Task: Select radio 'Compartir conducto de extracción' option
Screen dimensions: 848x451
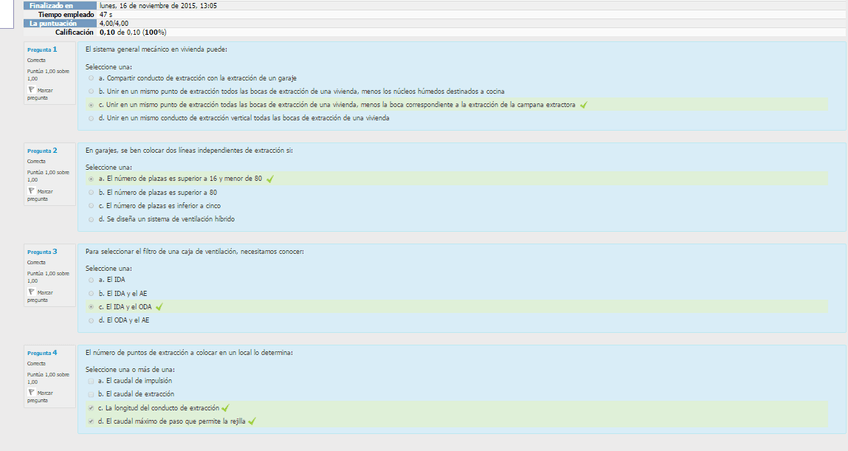Action: click(91, 77)
